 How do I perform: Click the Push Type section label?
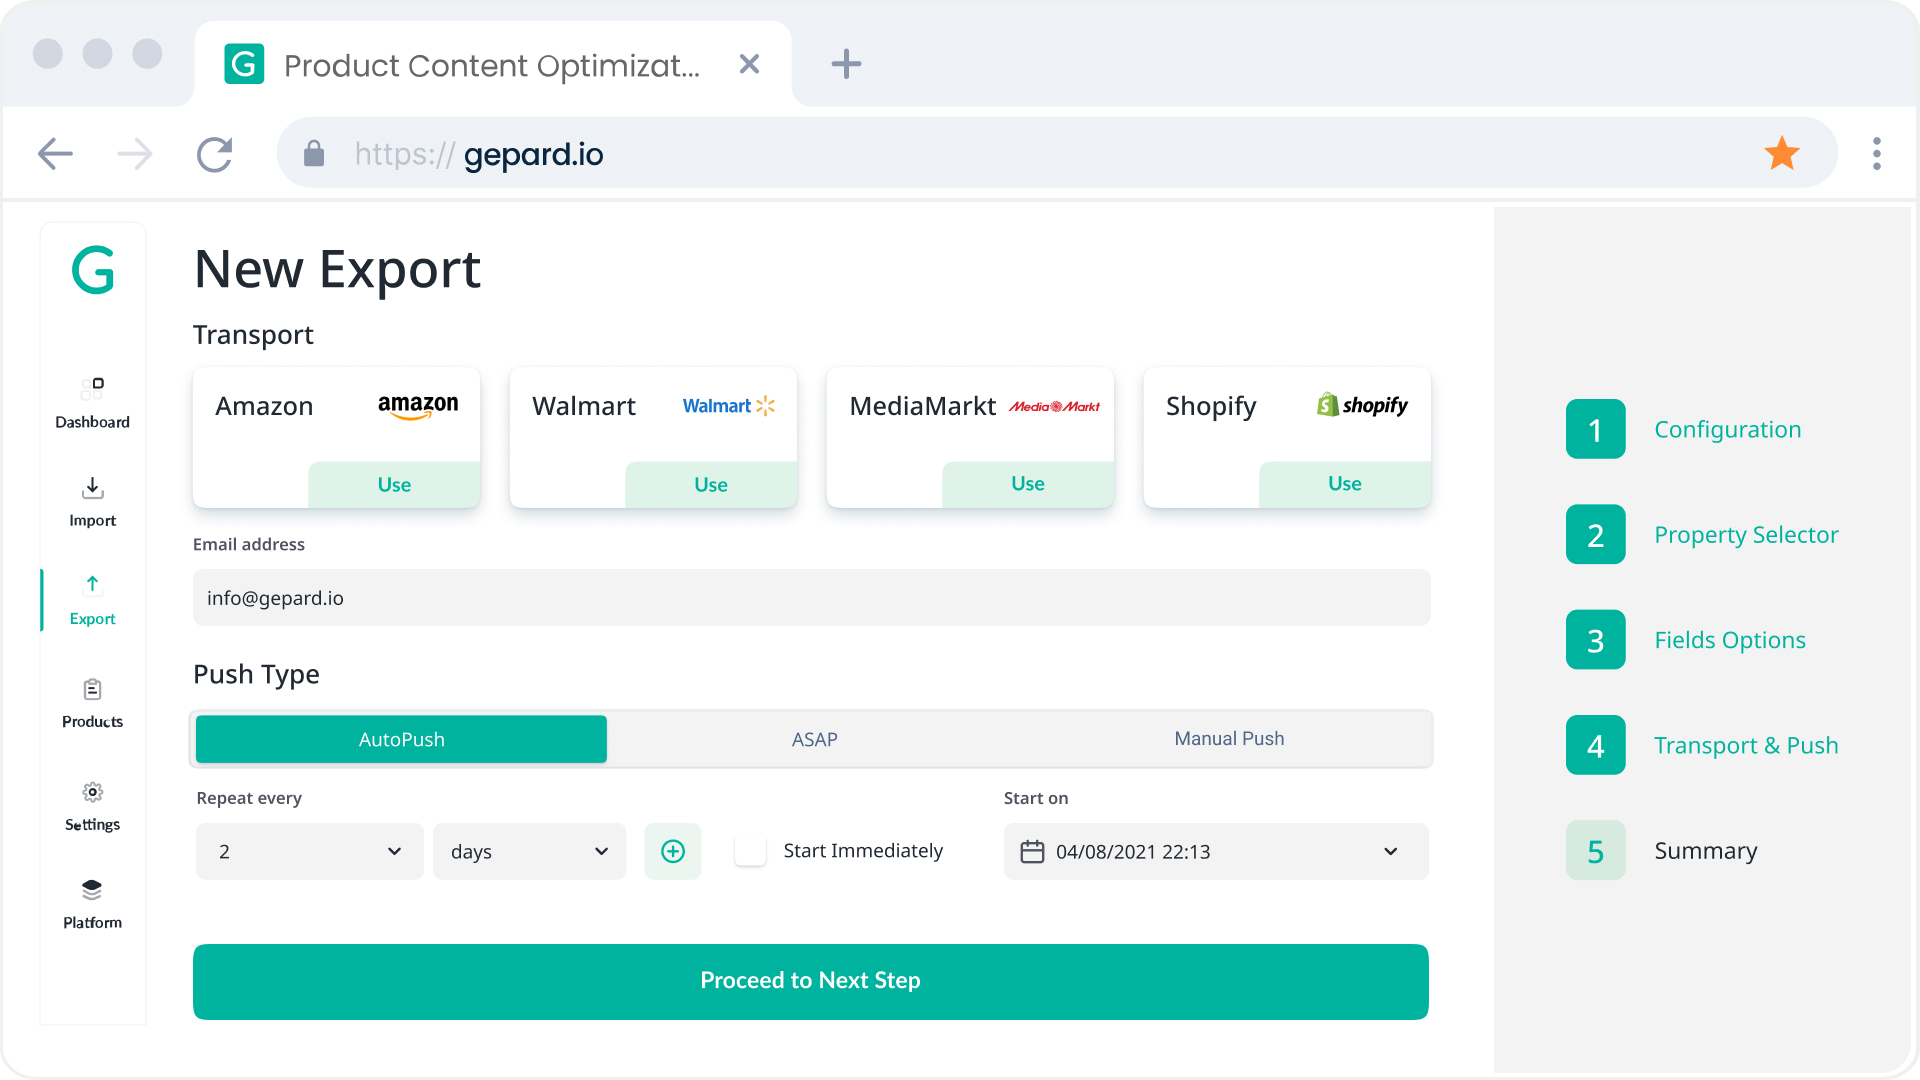coord(256,674)
